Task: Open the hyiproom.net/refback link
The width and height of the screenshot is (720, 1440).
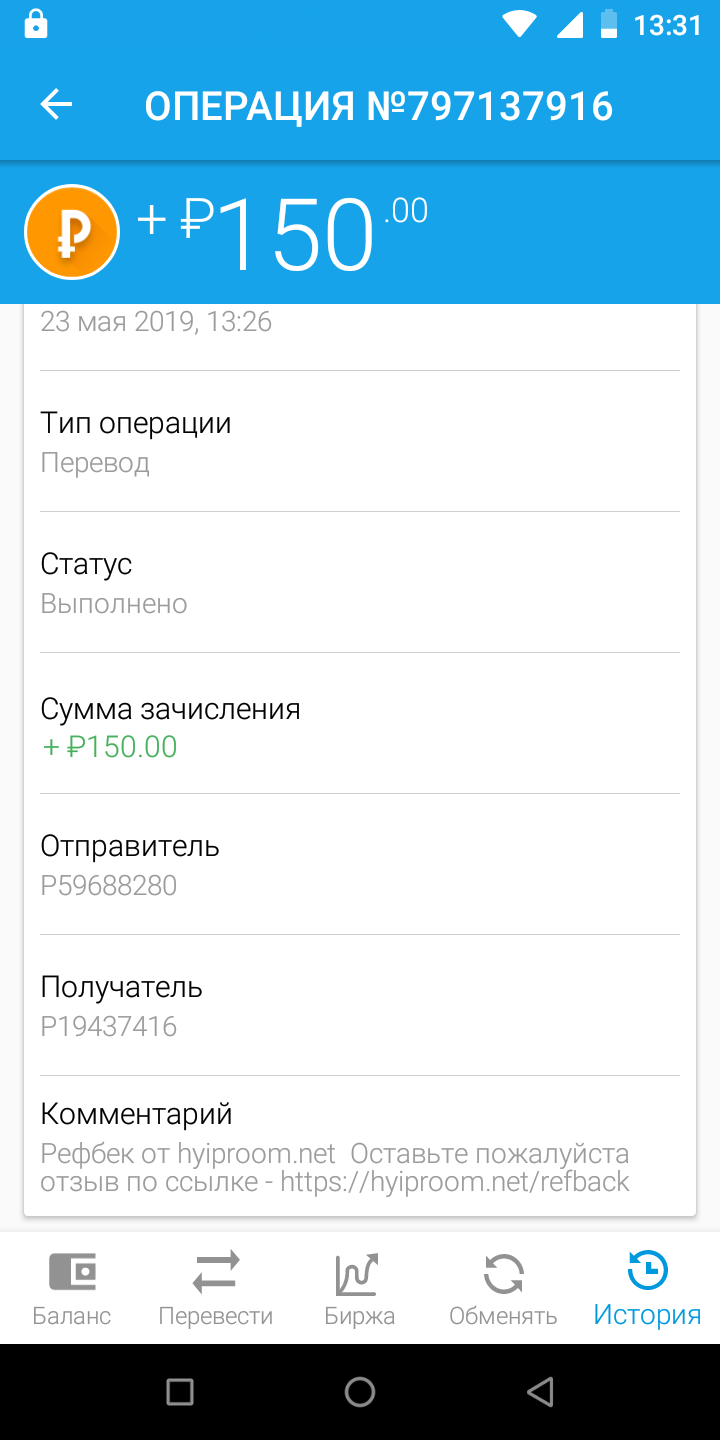Action: coord(455,1181)
